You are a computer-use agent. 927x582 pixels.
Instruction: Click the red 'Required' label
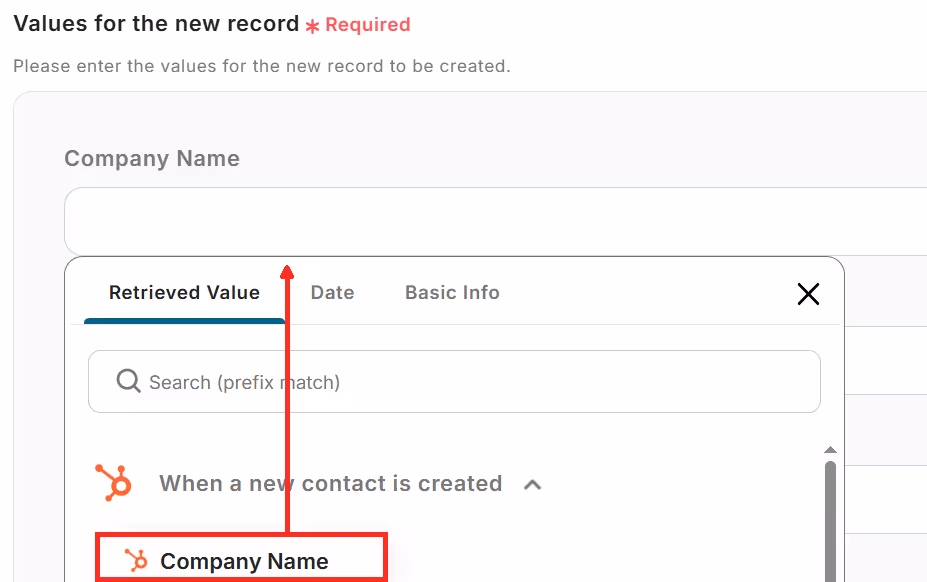pyautogui.click(x=368, y=25)
